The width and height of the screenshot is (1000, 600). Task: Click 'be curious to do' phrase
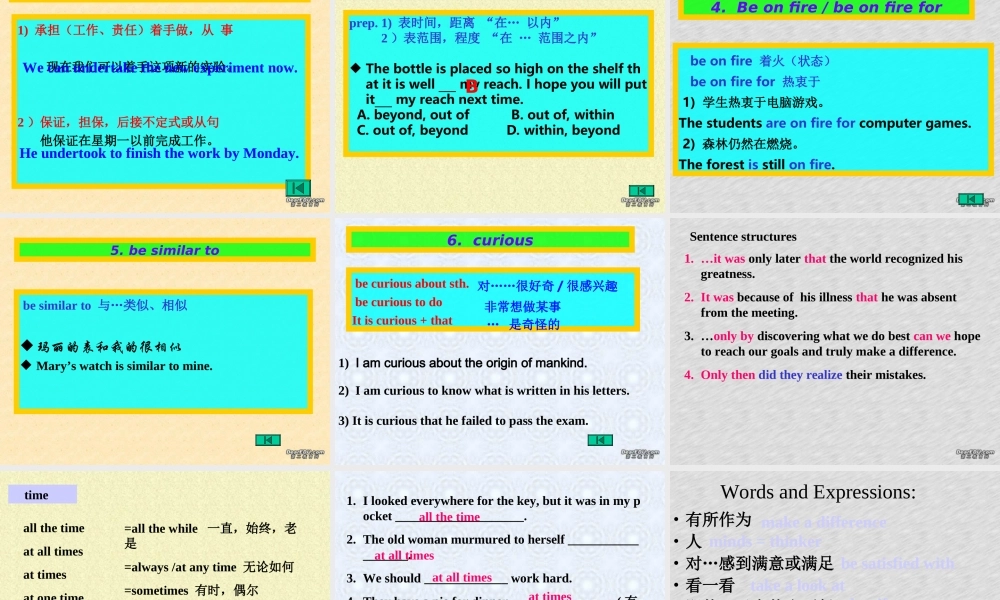tap(399, 302)
